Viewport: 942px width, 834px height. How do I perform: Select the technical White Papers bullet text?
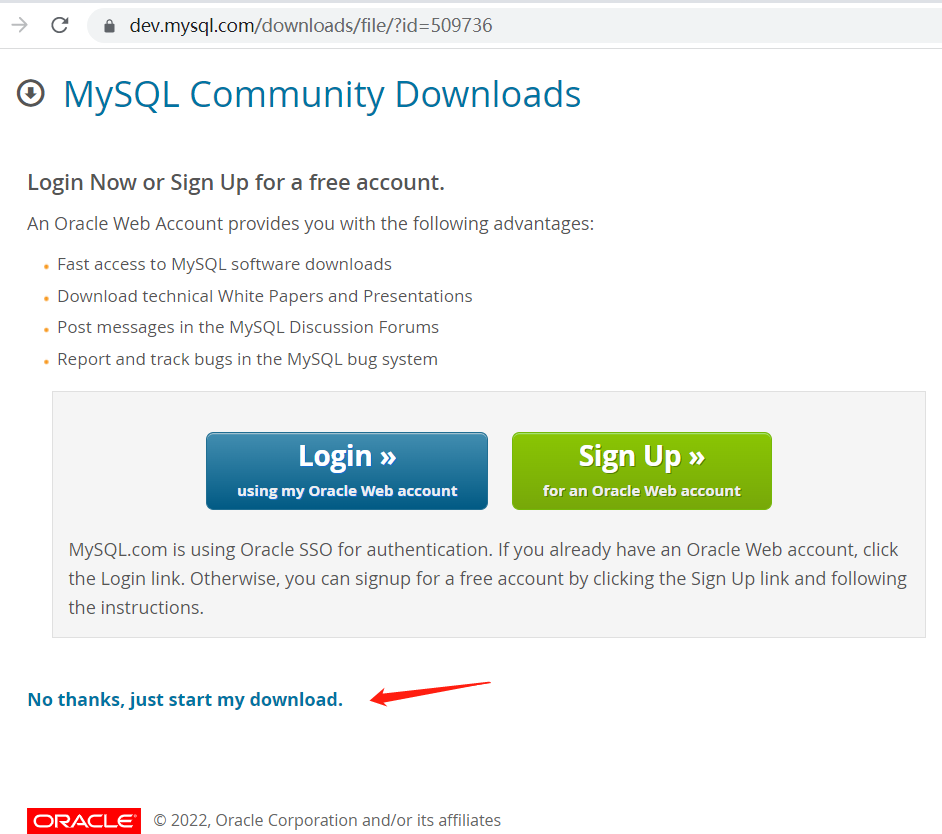tap(265, 296)
